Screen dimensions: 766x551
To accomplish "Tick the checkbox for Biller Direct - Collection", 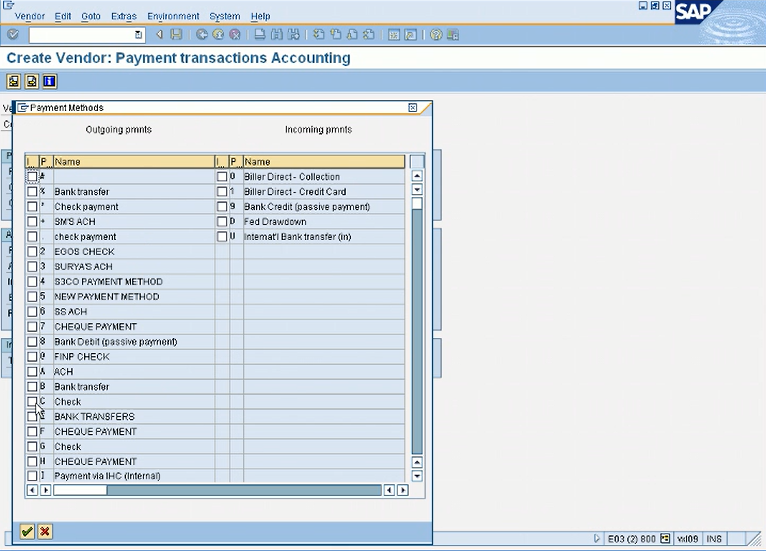I will tap(222, 176).
